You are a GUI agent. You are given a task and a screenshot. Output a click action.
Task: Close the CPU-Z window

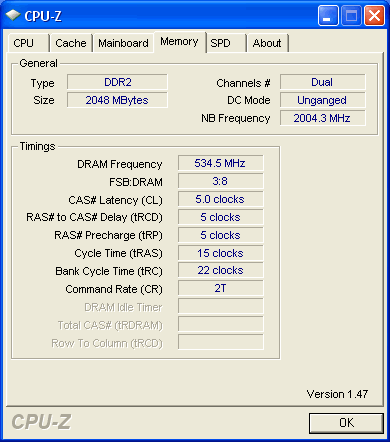point(374,16)
